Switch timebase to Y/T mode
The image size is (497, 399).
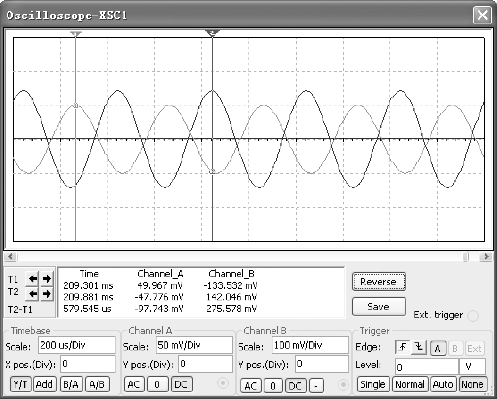click(x=20, y=384)
